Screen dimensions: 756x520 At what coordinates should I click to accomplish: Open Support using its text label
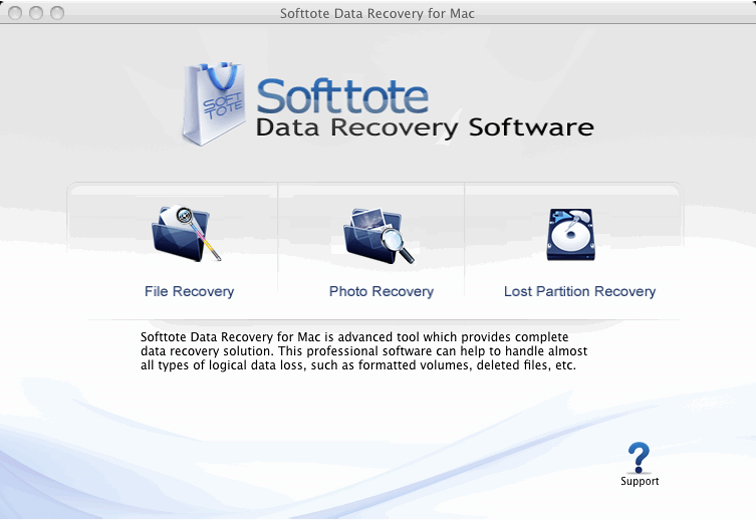point(639,481)
